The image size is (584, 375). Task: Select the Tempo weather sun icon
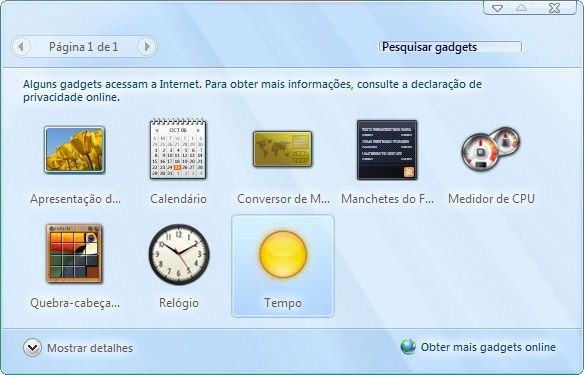[283, 254]
